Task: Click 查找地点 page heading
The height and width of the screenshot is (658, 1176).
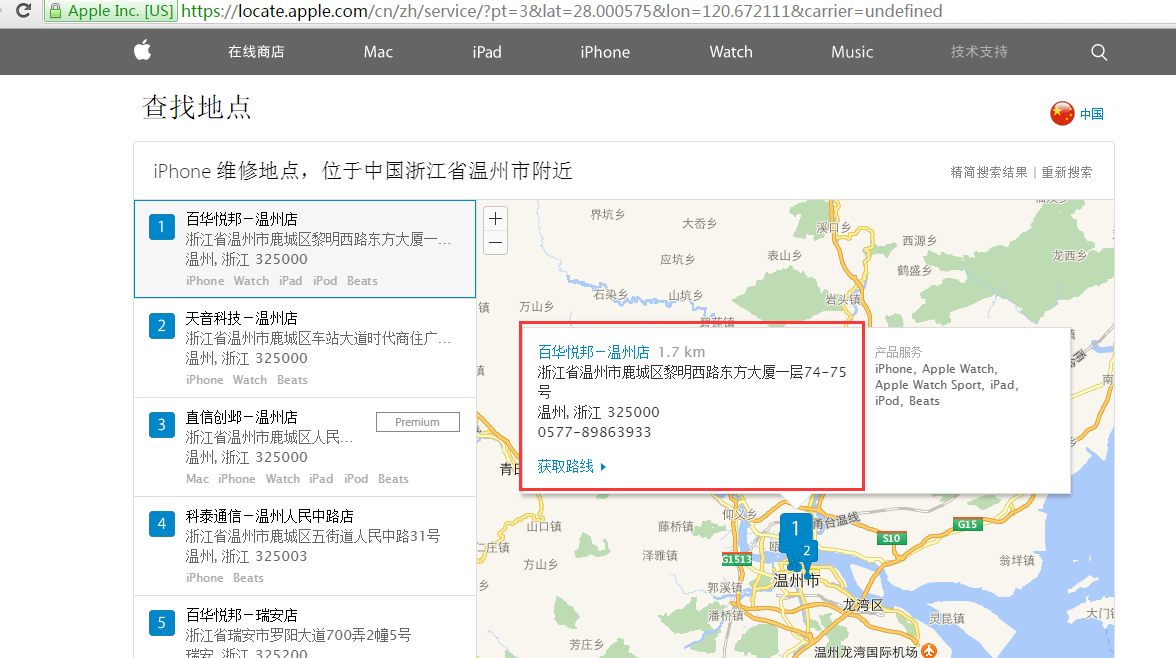Action: pos(196,107)
